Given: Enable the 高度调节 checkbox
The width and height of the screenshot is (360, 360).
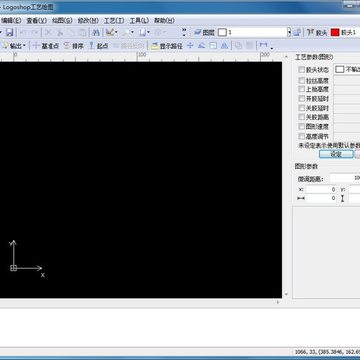Looking at the screenshot, I should click(302, 136).
